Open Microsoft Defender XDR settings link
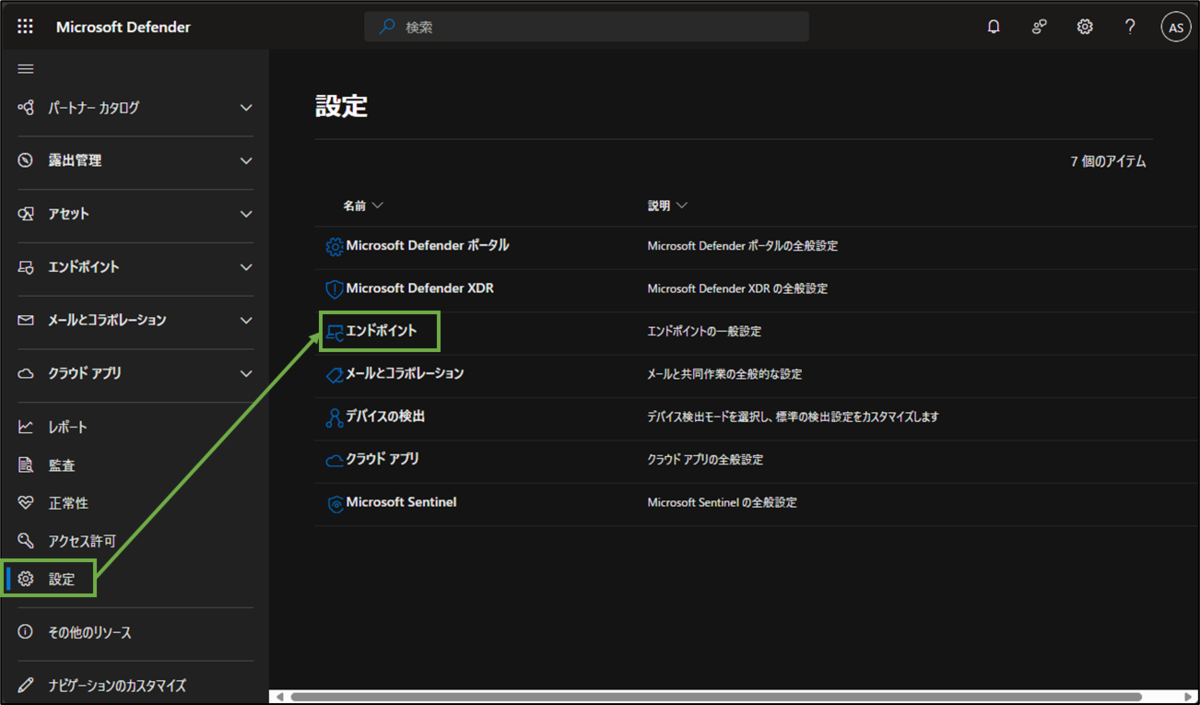The width and height of the screenshot is (1200, 705). coord(420,288)
